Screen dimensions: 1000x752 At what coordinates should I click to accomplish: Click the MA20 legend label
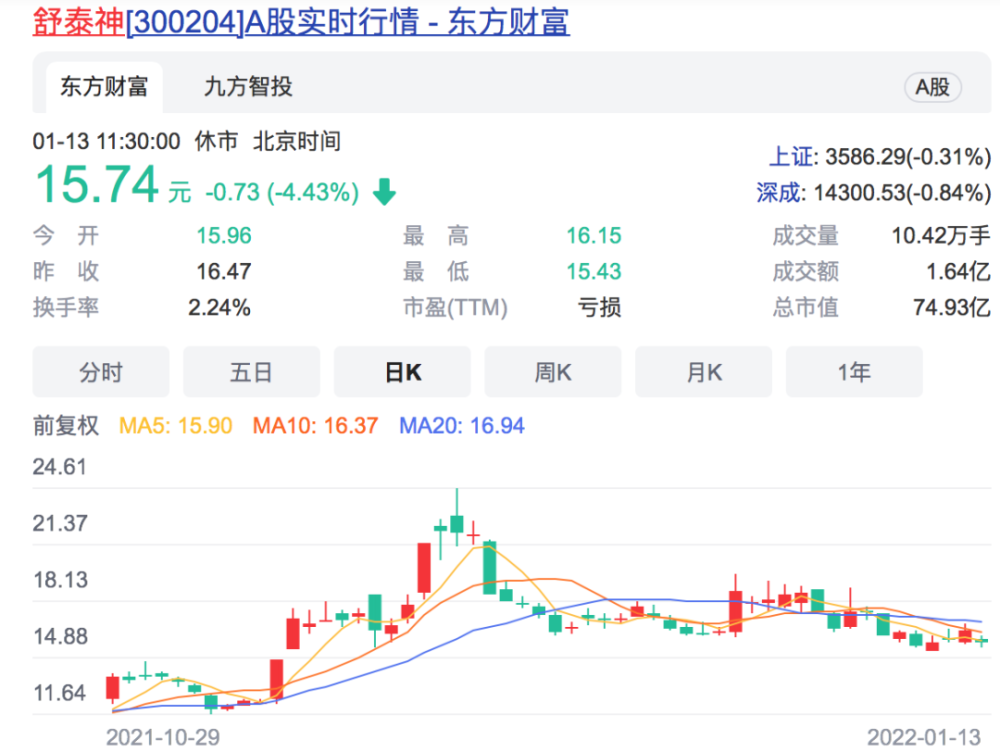[x=462, y=425]
